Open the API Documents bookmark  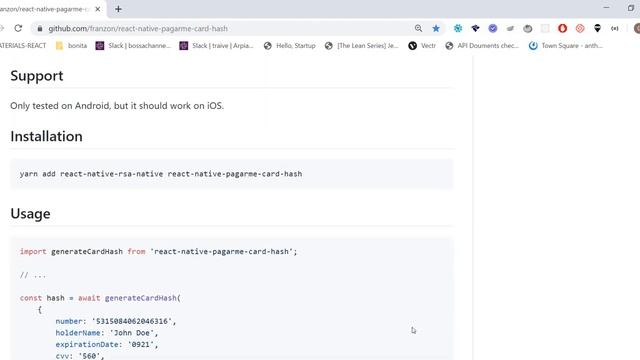(482, 46)
